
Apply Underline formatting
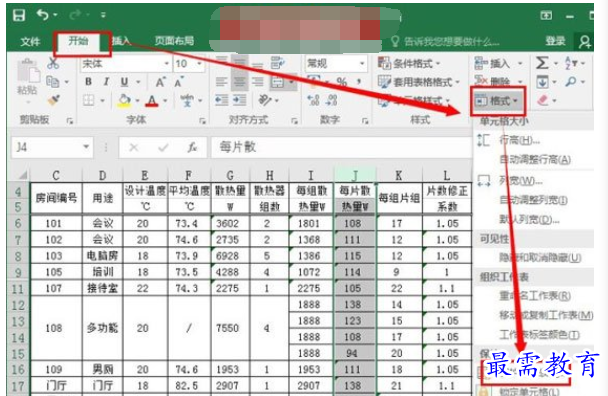(x=124, y=81)
